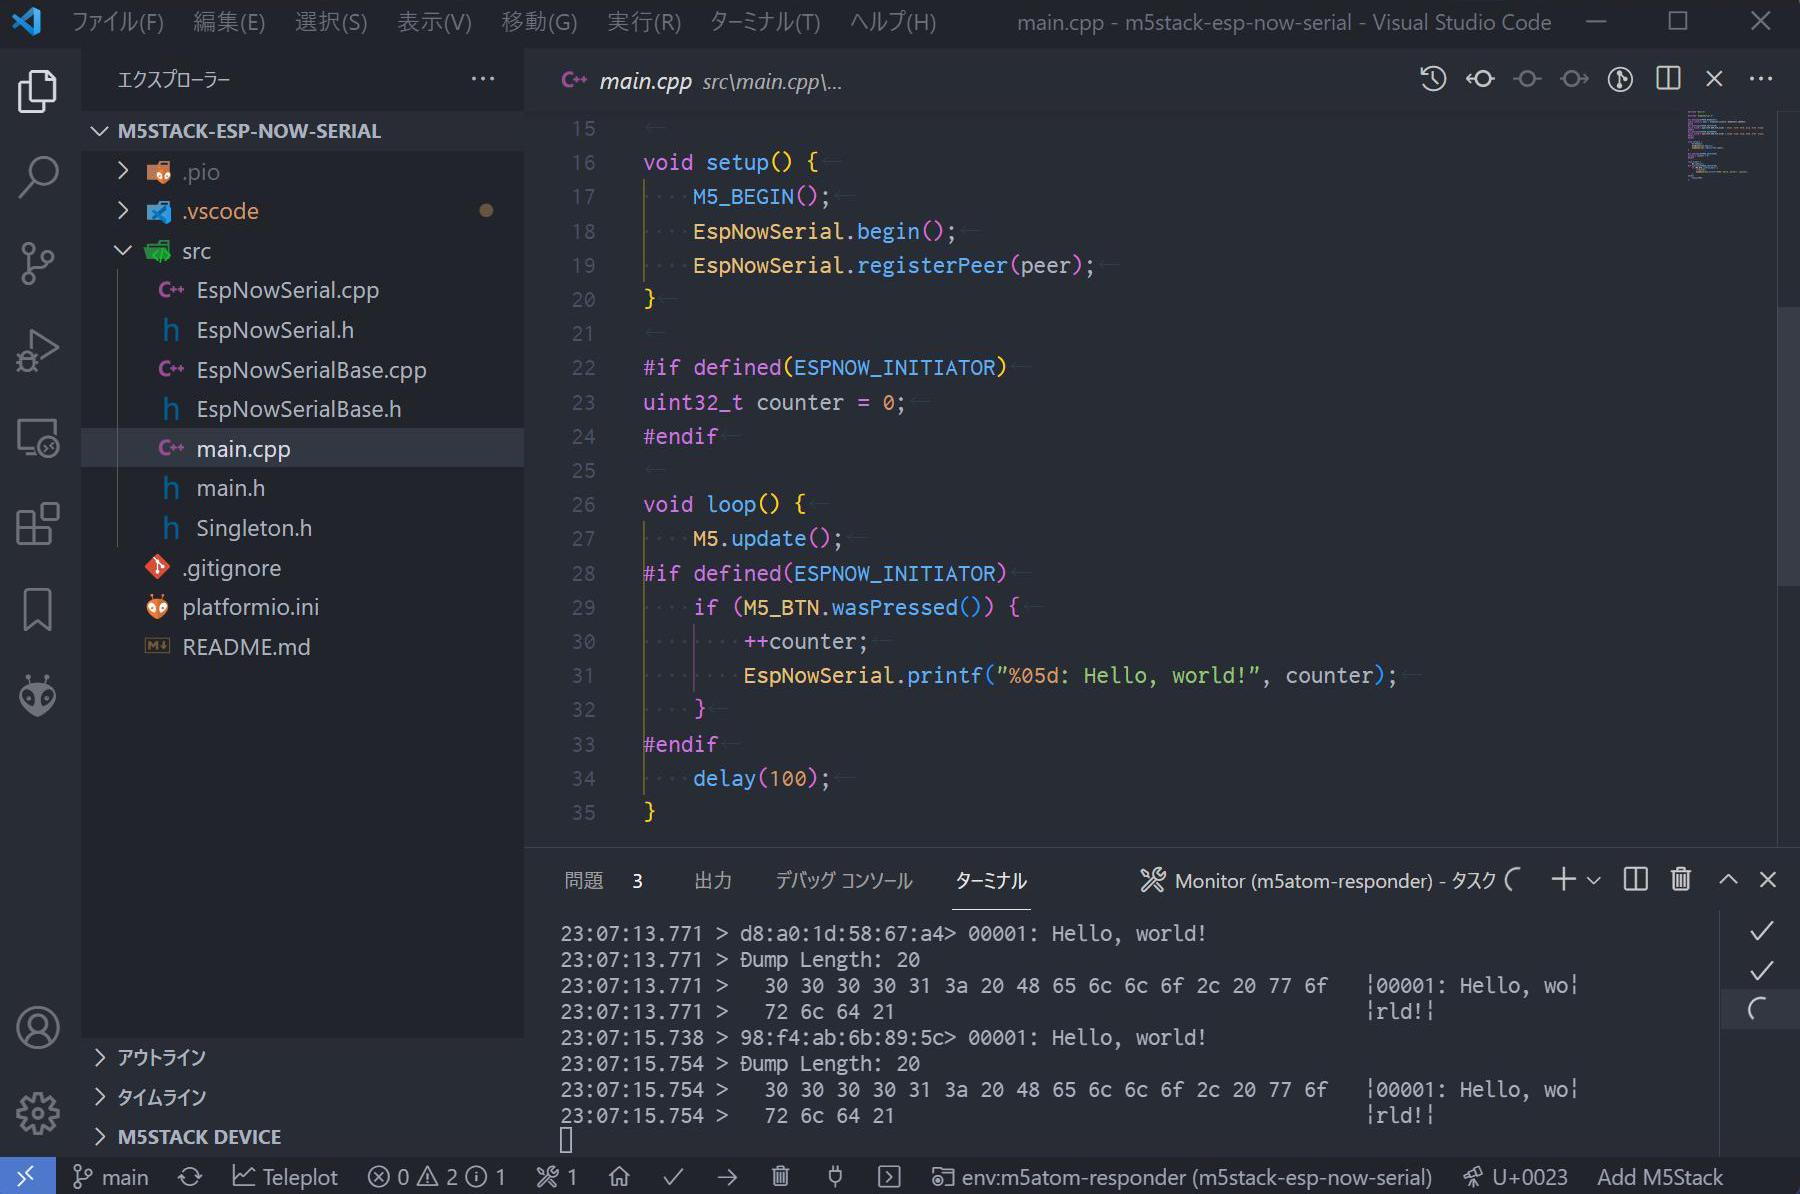The height and width of the screenshot is (1194, 1800).
Task: Open the Serial Monitor plug icon
Action: [x=835, y=1176]
